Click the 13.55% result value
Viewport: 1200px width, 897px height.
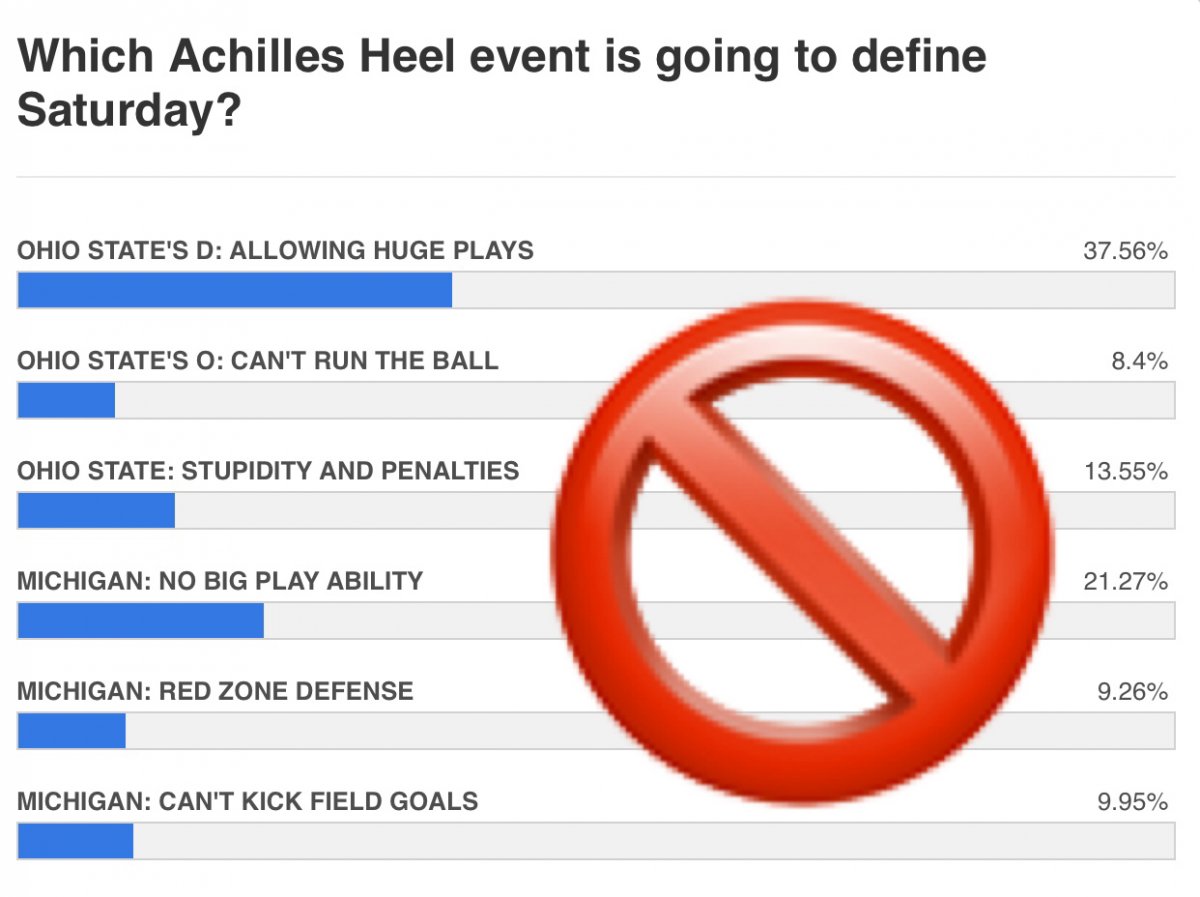[1125, 471]
